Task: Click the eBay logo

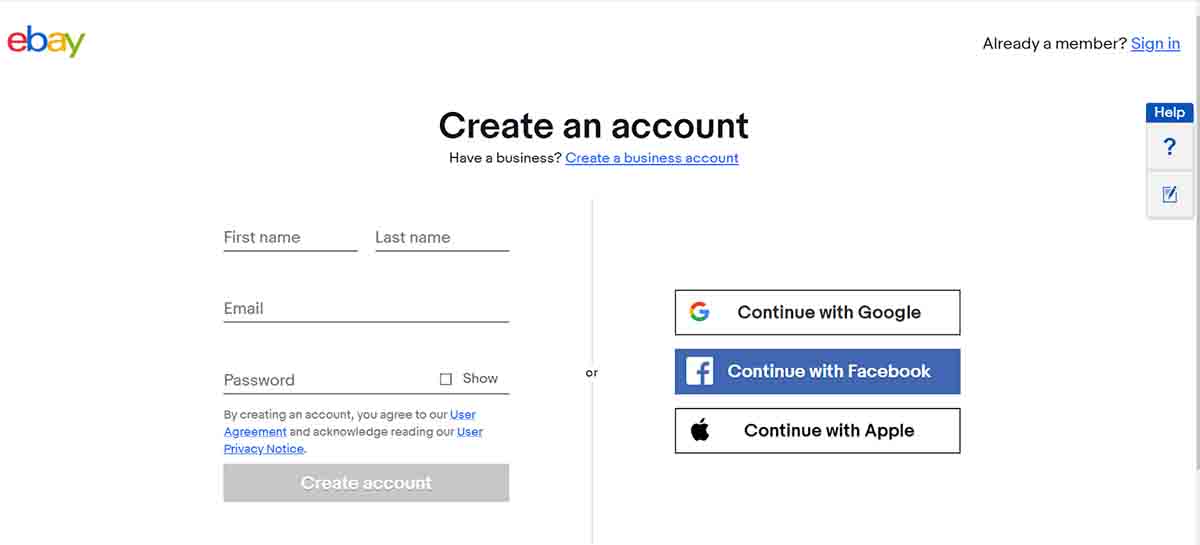Action: tap(46, 41)
